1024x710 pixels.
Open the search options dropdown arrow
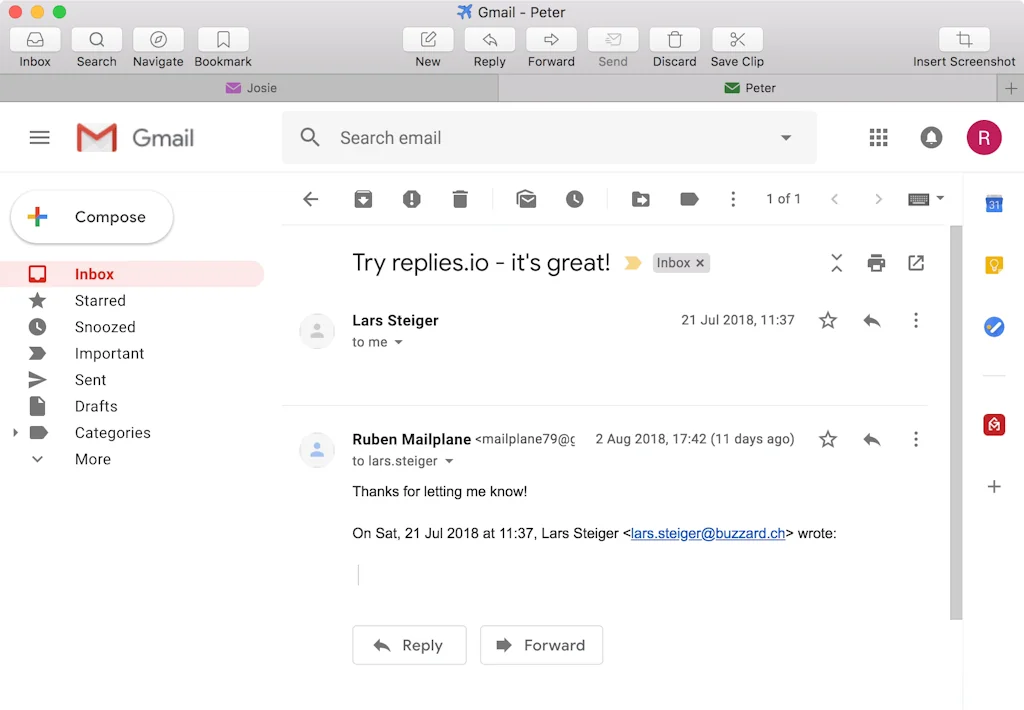[x=786, y=137]
